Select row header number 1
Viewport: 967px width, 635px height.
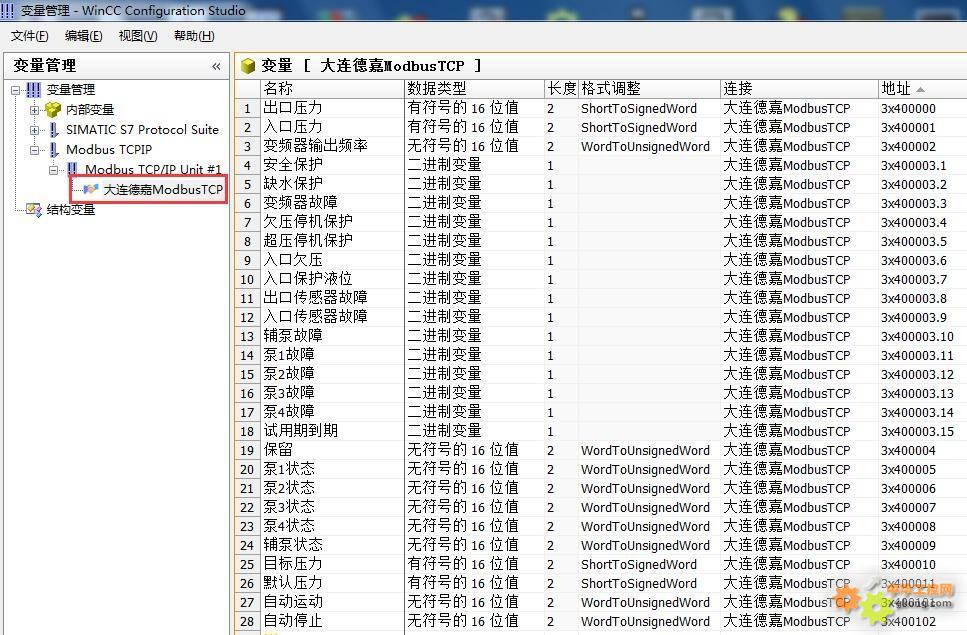pos(247,109)
